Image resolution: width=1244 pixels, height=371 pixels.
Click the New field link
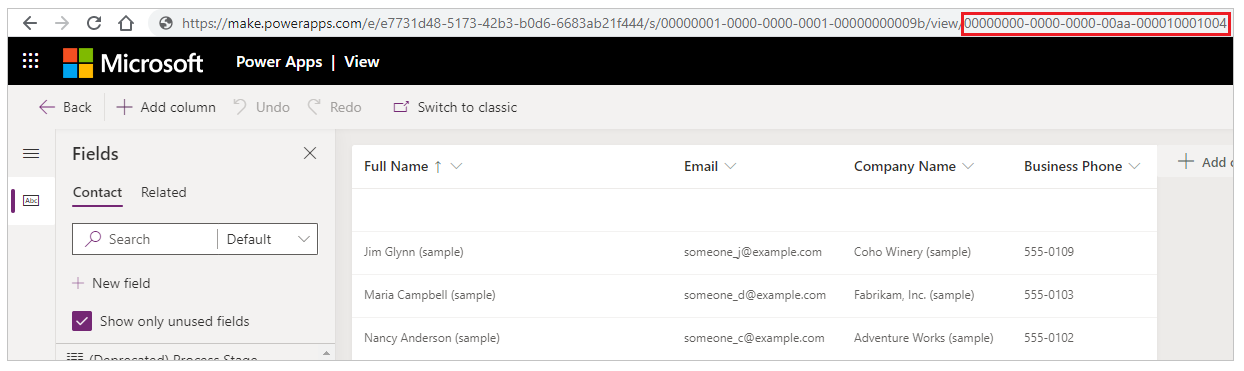(x=111, y=283)
